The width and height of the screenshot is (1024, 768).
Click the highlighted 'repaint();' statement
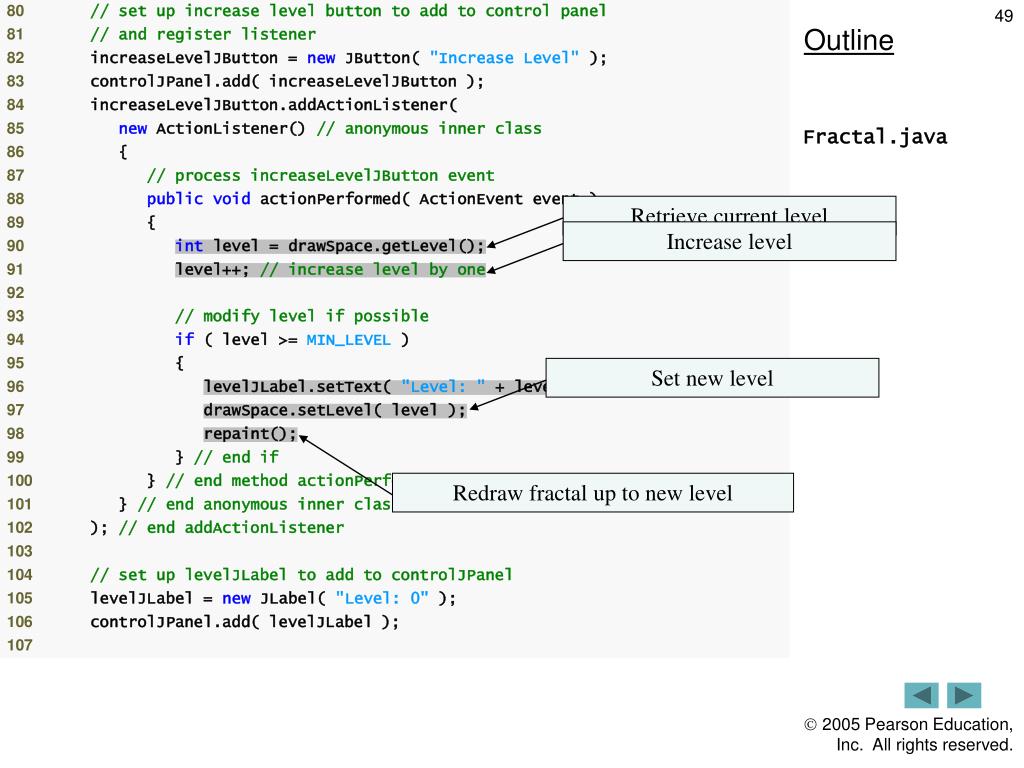[250, 434]
